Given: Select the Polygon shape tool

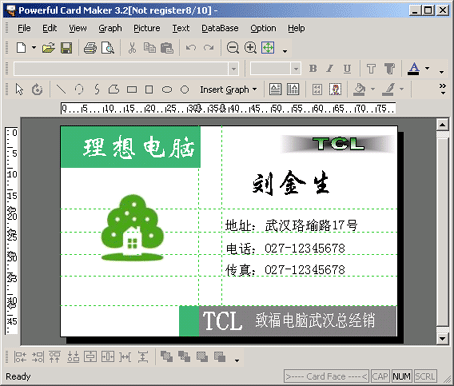Looking at the screenshot, I should [x=114, y=89].
